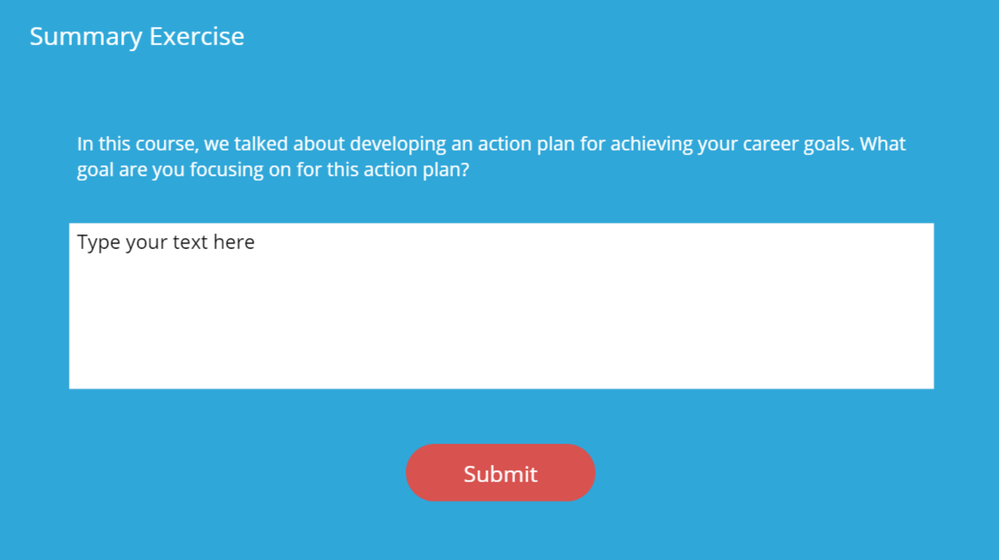
Task: Click the 'Submit' label text
Action: (500, 474)
